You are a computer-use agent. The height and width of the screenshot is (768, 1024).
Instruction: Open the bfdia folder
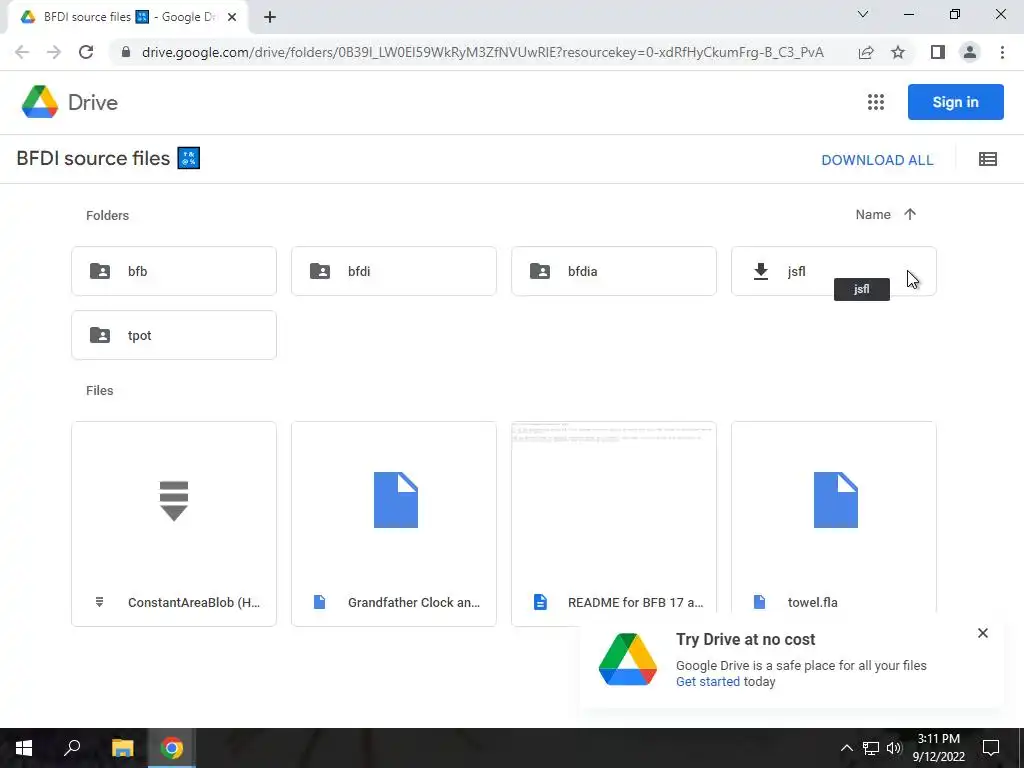(614, 271)
